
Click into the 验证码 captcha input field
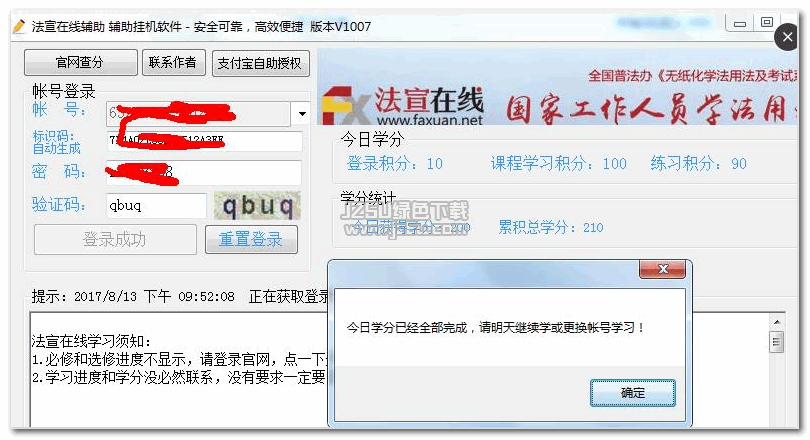coord(156,206)
